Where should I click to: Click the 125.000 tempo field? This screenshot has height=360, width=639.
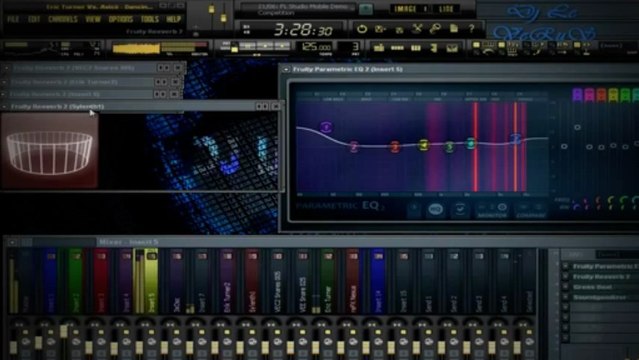(x=316, y=47)
